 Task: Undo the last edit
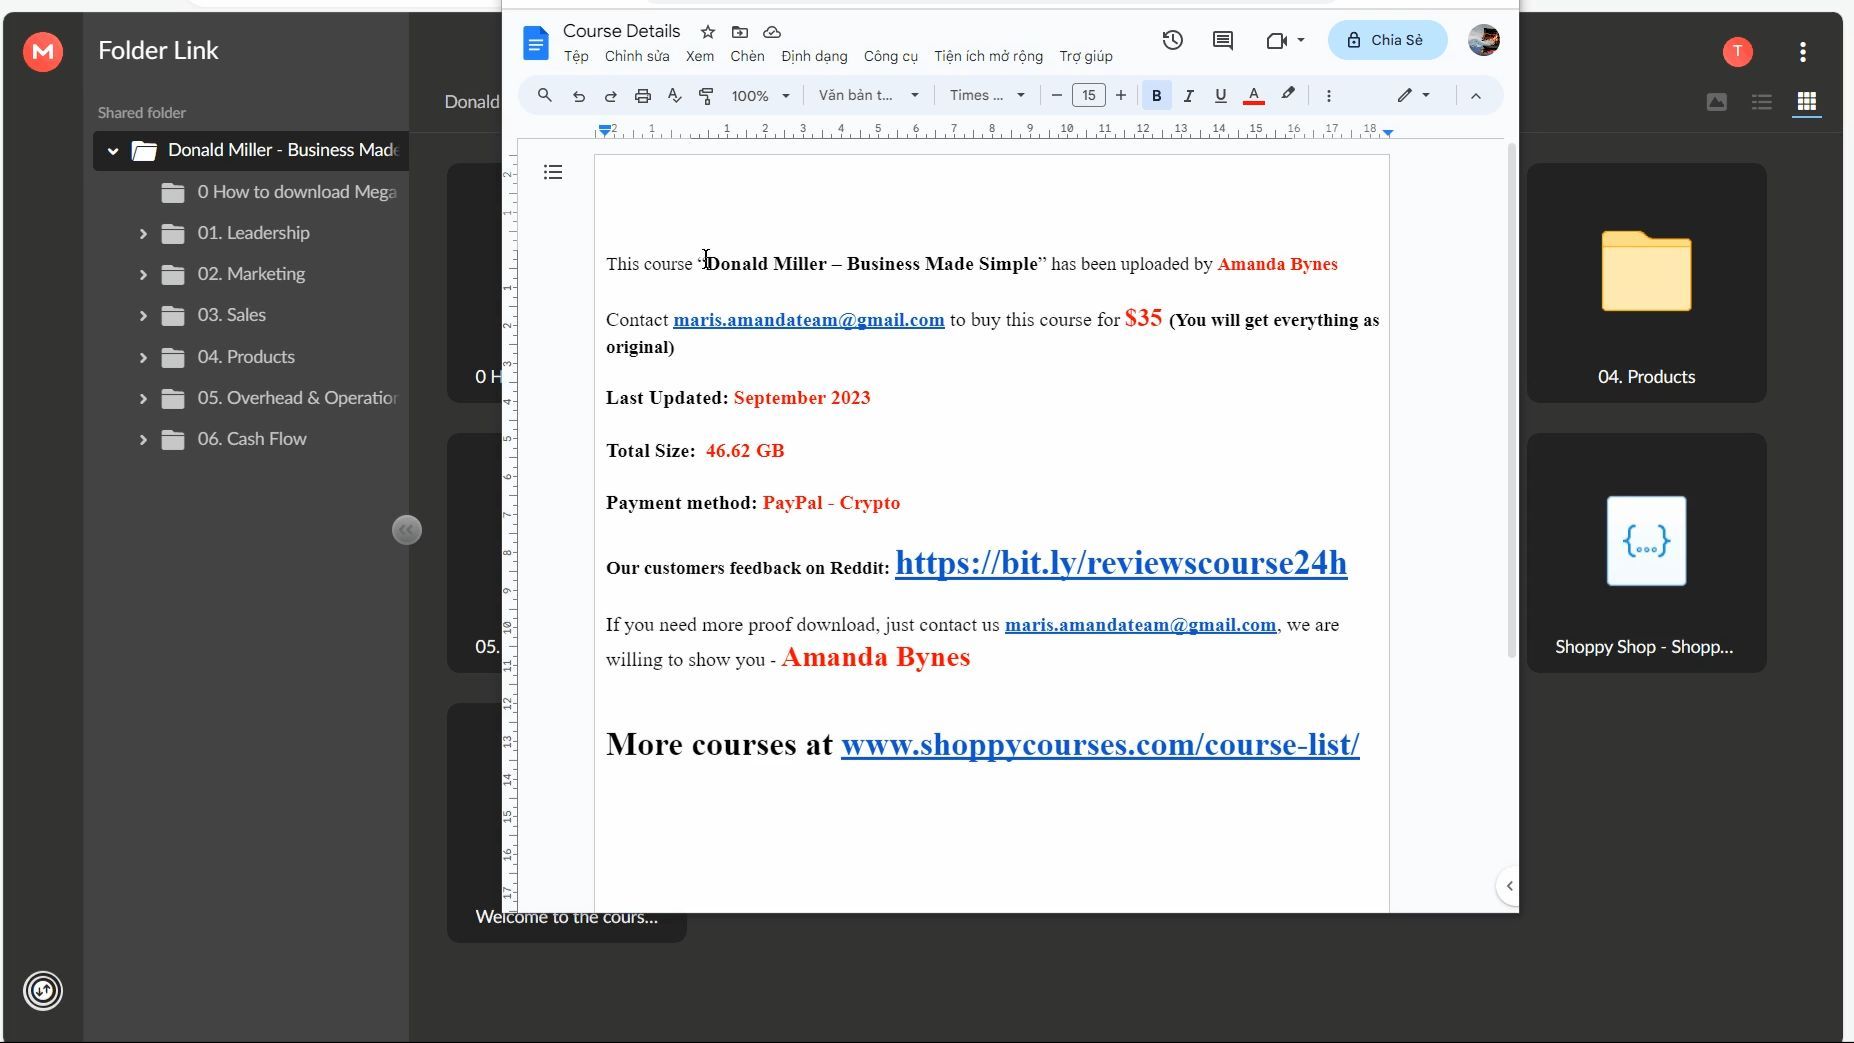click(578, 96)
